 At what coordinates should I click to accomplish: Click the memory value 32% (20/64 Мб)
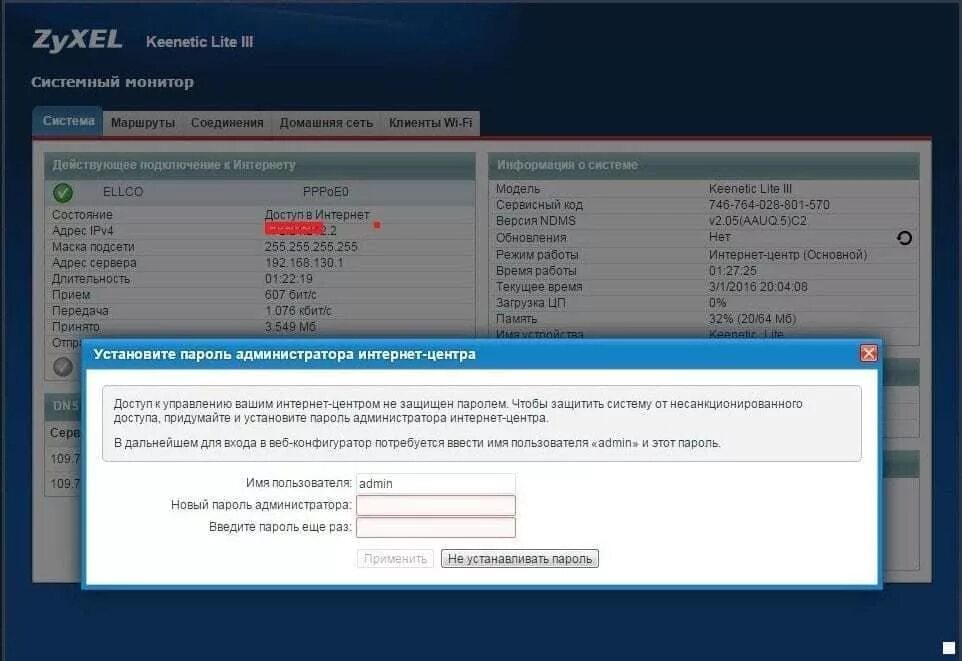pyautogui.click(x=752, y=319)
